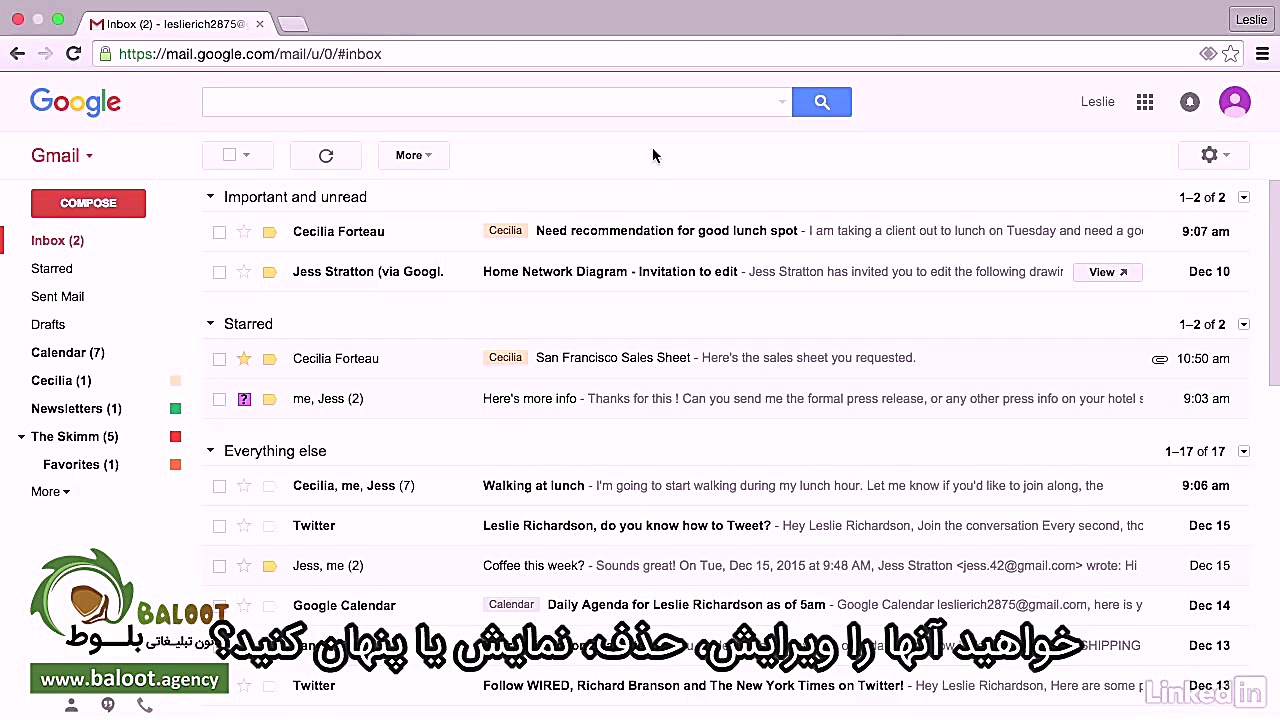Star the Coffee this week email
This screenshot has height=720, width=1280.
[x=244, y=566]
